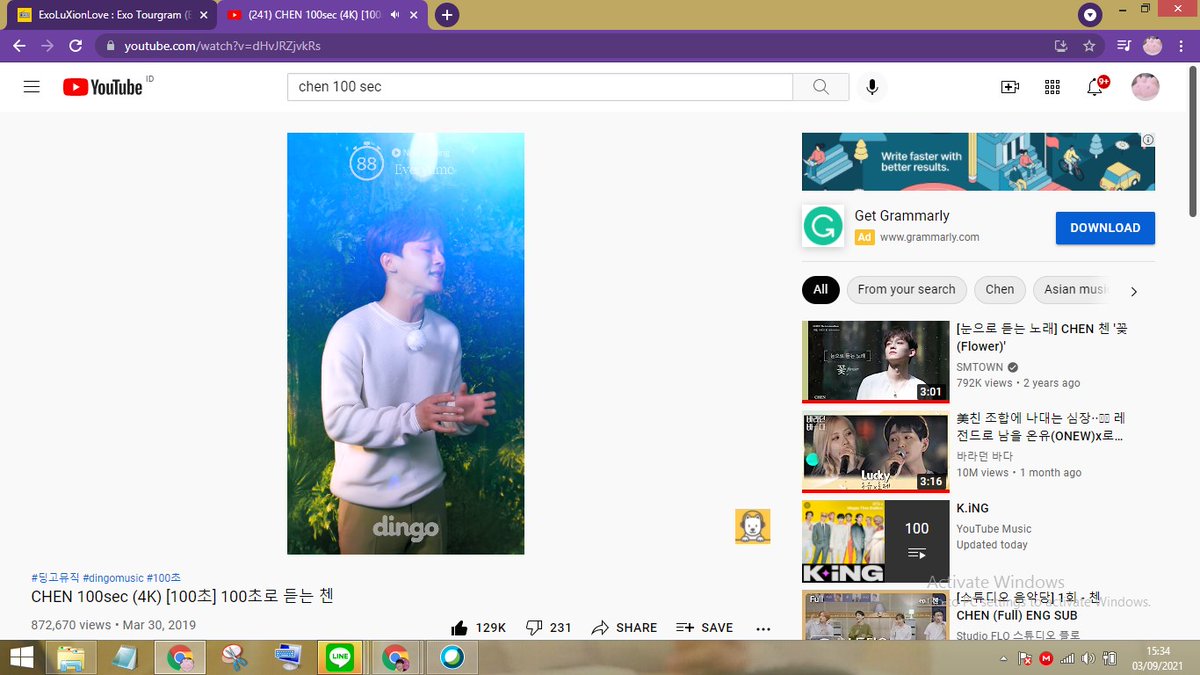Click the site lock padlock icon
This screenshot has width=1200, height=675.
coord(109,46)
